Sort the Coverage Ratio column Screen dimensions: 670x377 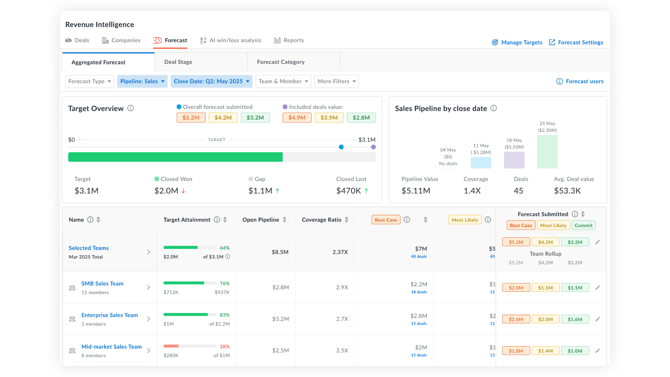pos(347,220)
